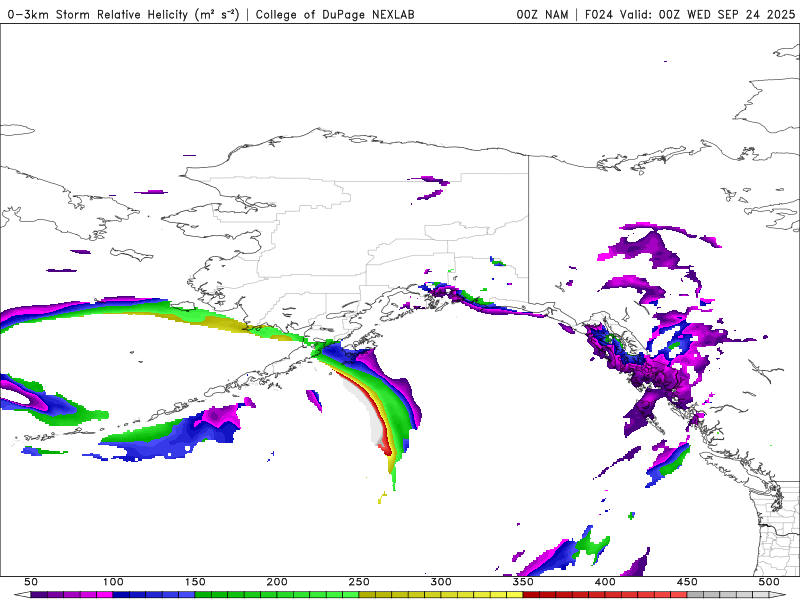The height and width of the screenshot is (600, 800).
Task: Click the '50' color bar label
Action: click(x=31, y=582)
